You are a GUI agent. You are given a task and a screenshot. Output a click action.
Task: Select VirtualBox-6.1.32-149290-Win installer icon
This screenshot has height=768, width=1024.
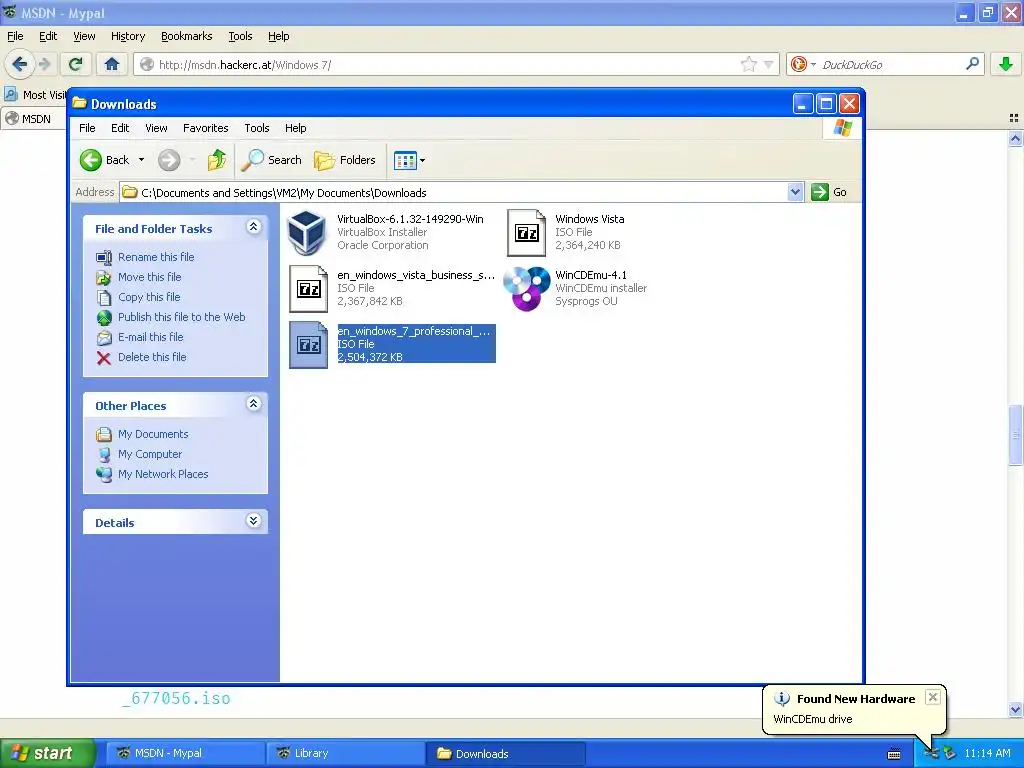(x=307, y=232)
